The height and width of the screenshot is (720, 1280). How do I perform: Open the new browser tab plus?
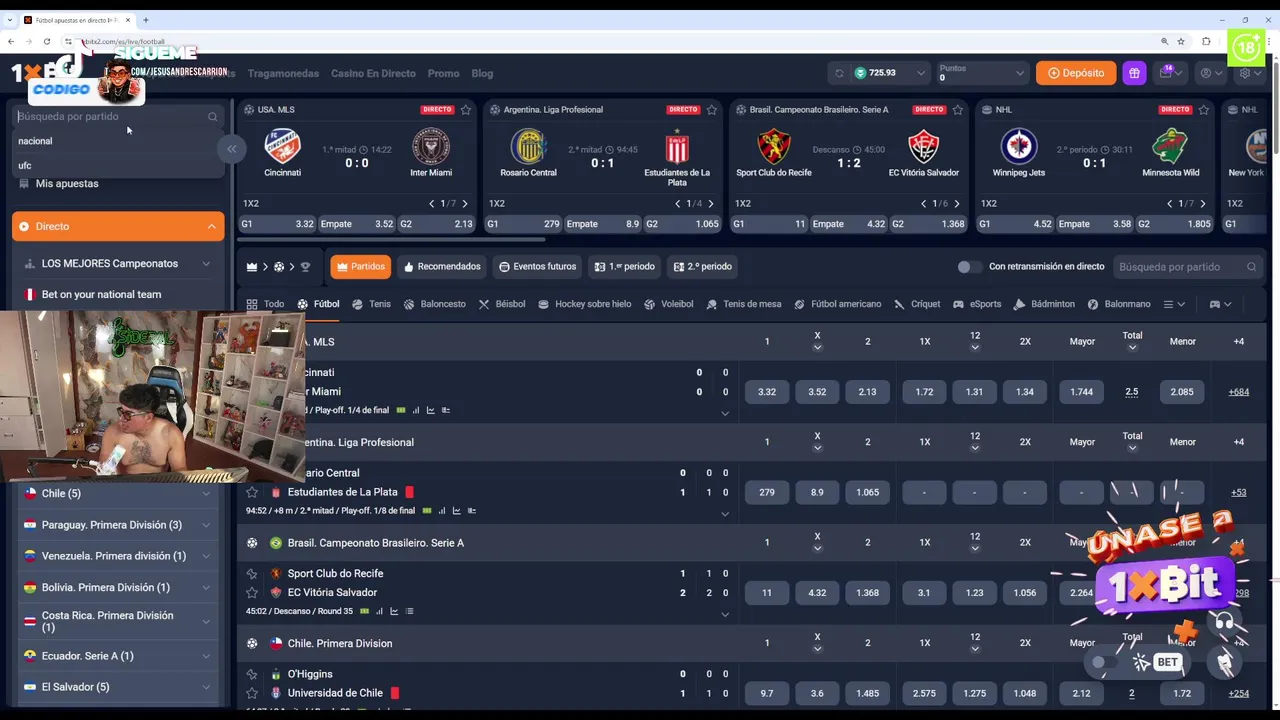(145, 20)
